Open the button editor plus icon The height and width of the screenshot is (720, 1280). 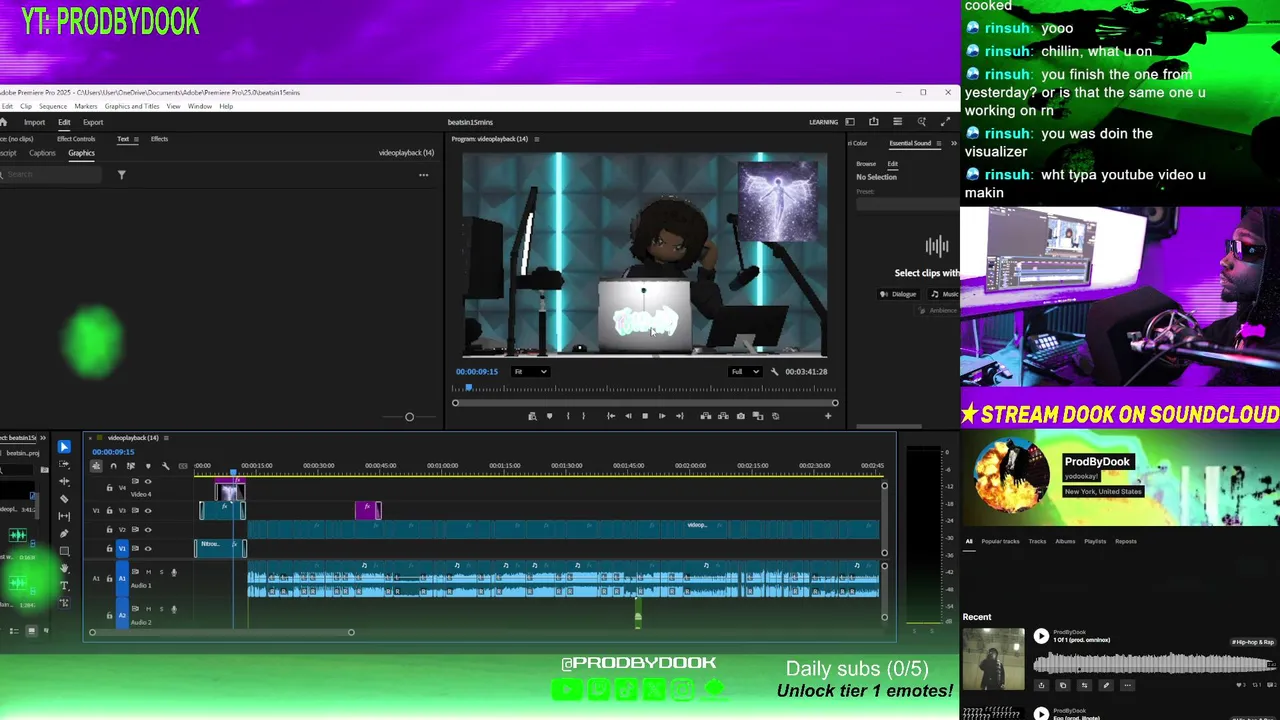(828, 416)
